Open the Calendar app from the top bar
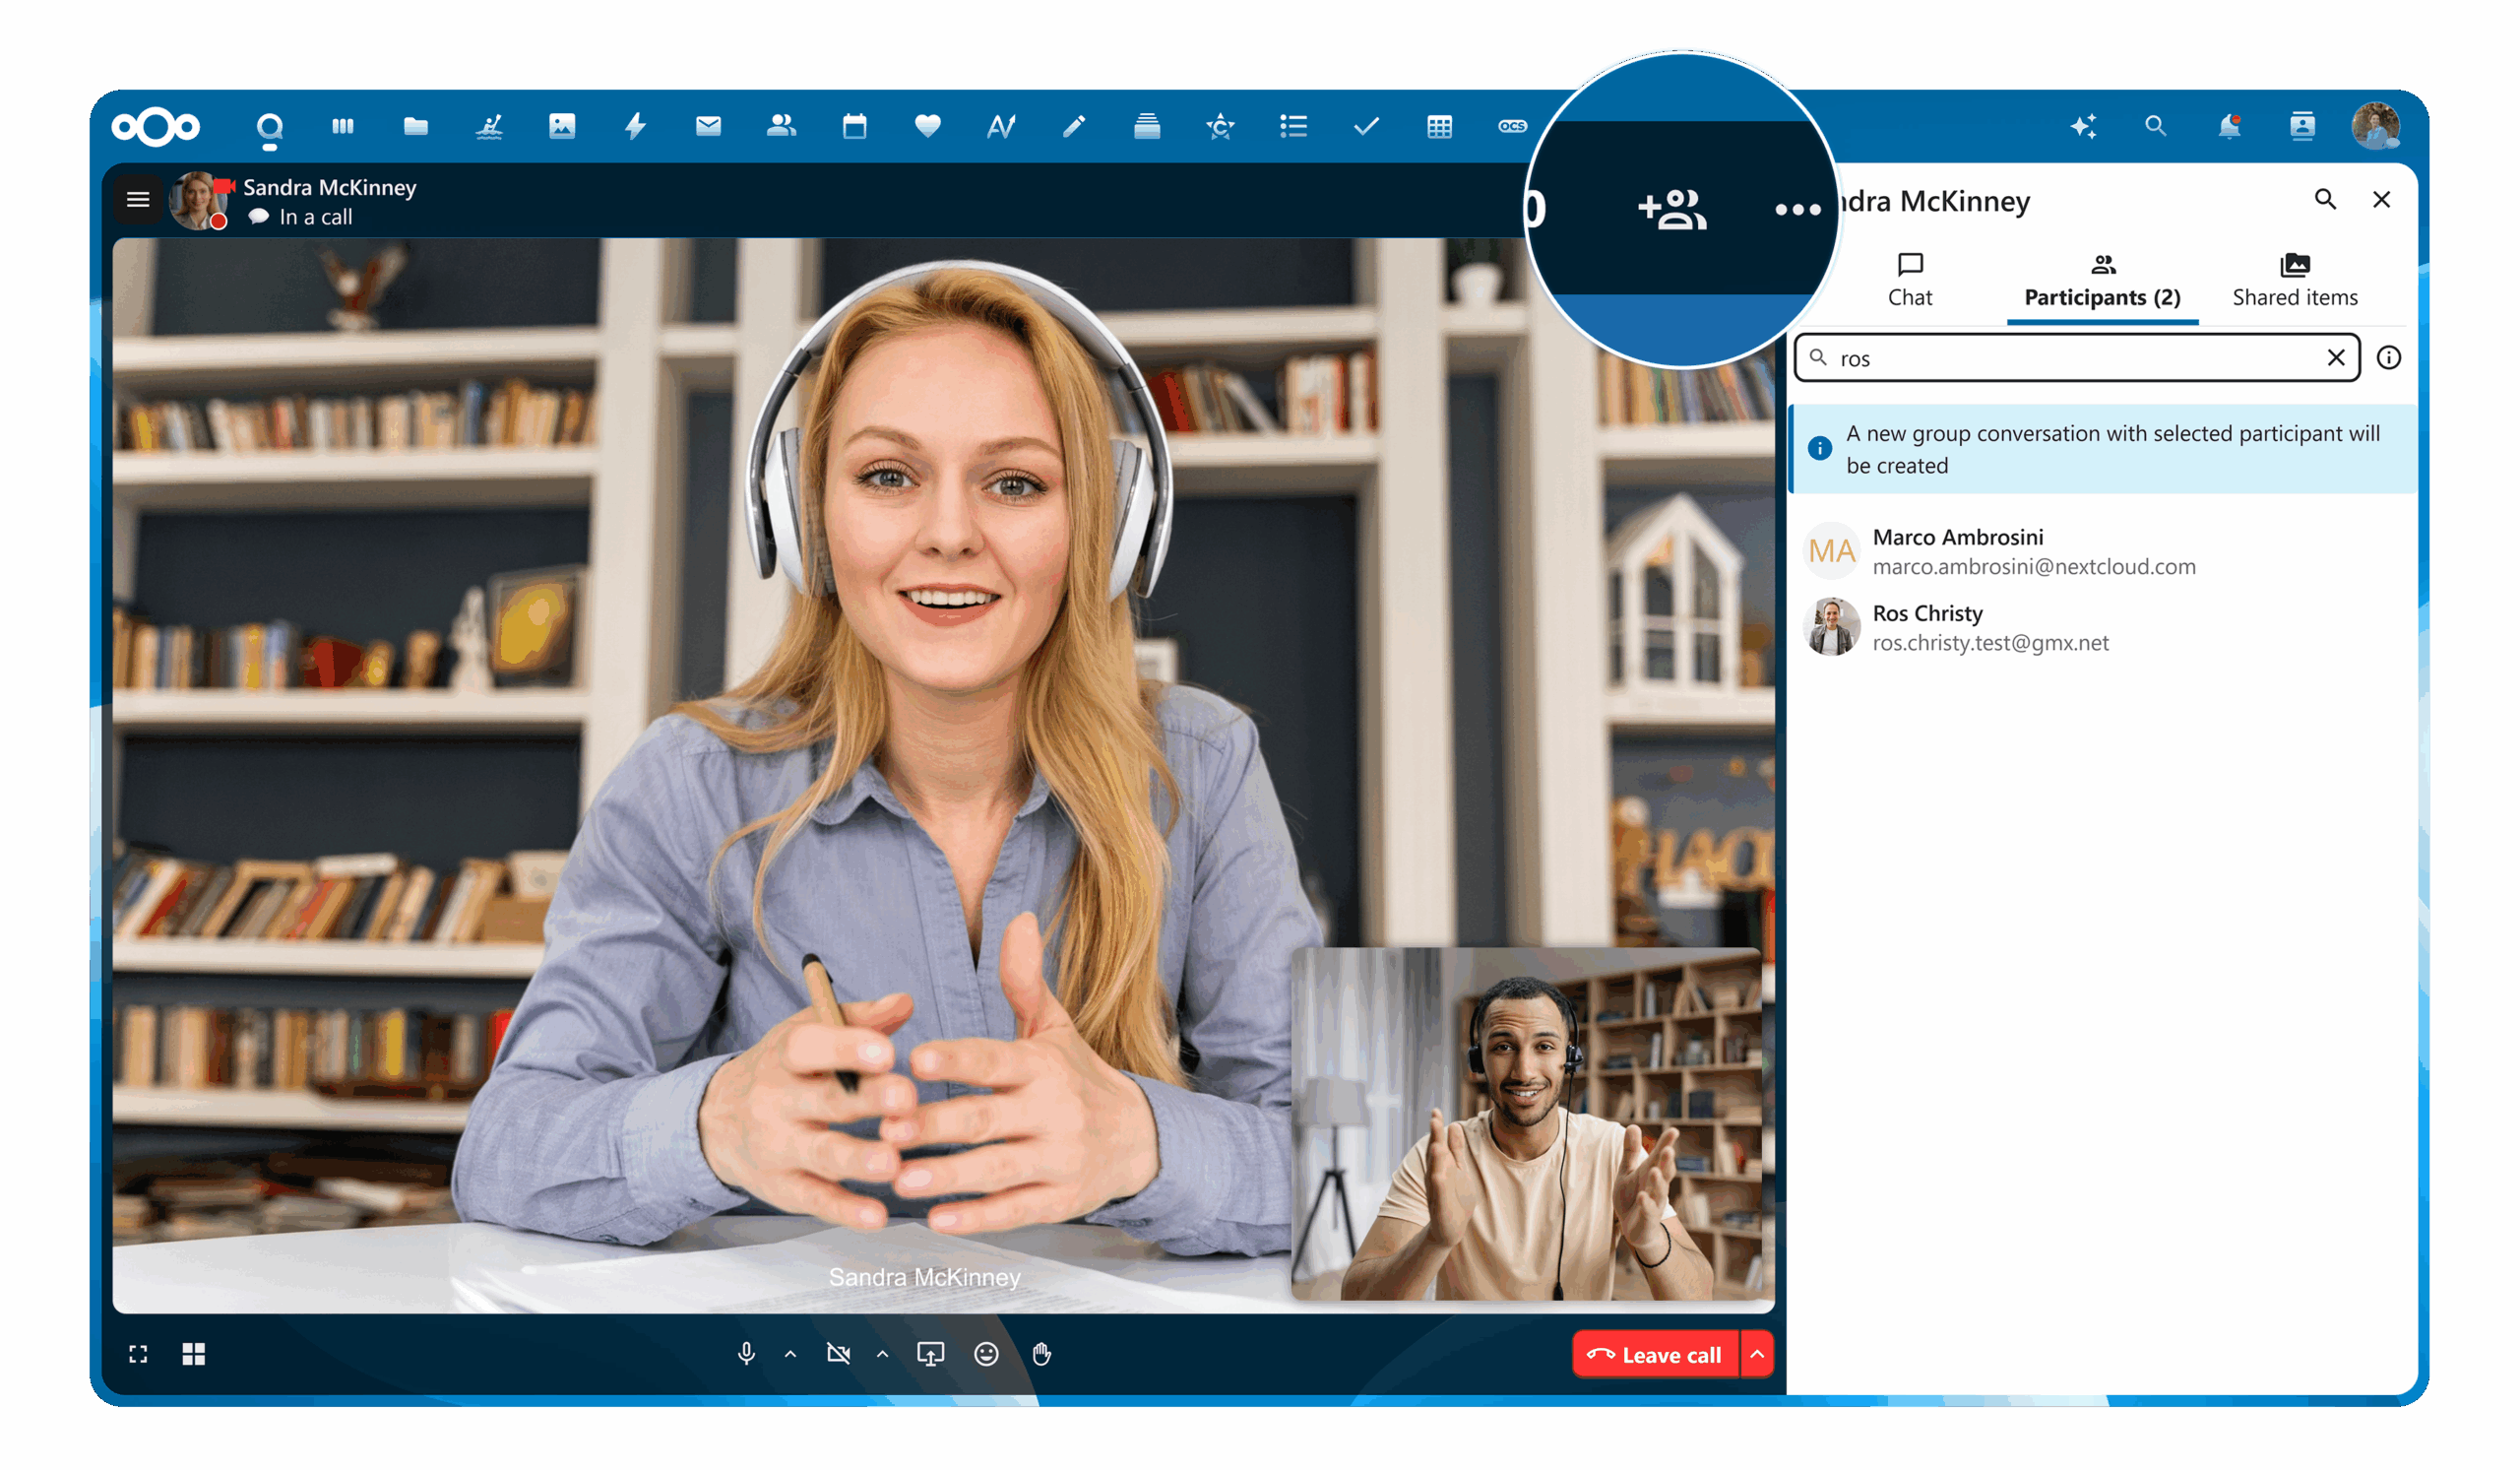Viewport: 2520px width, 1470px height. (x=855, y=126)
